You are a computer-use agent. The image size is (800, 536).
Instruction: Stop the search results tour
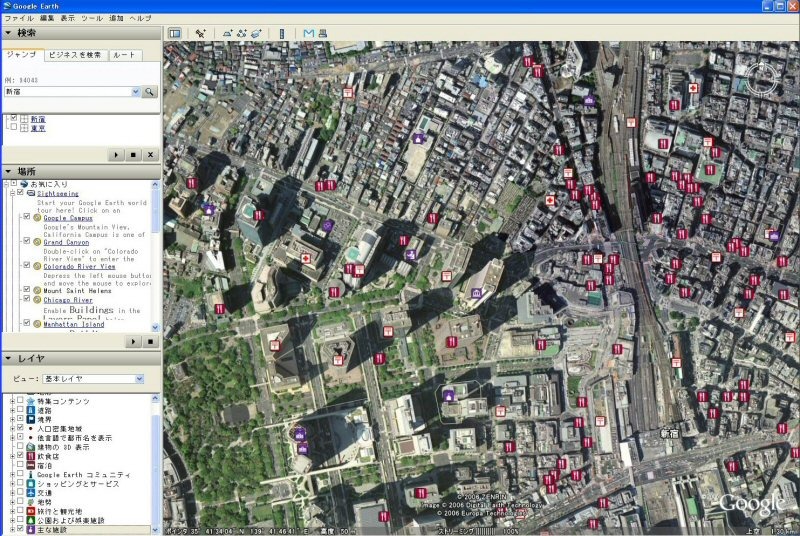point(133,155)
